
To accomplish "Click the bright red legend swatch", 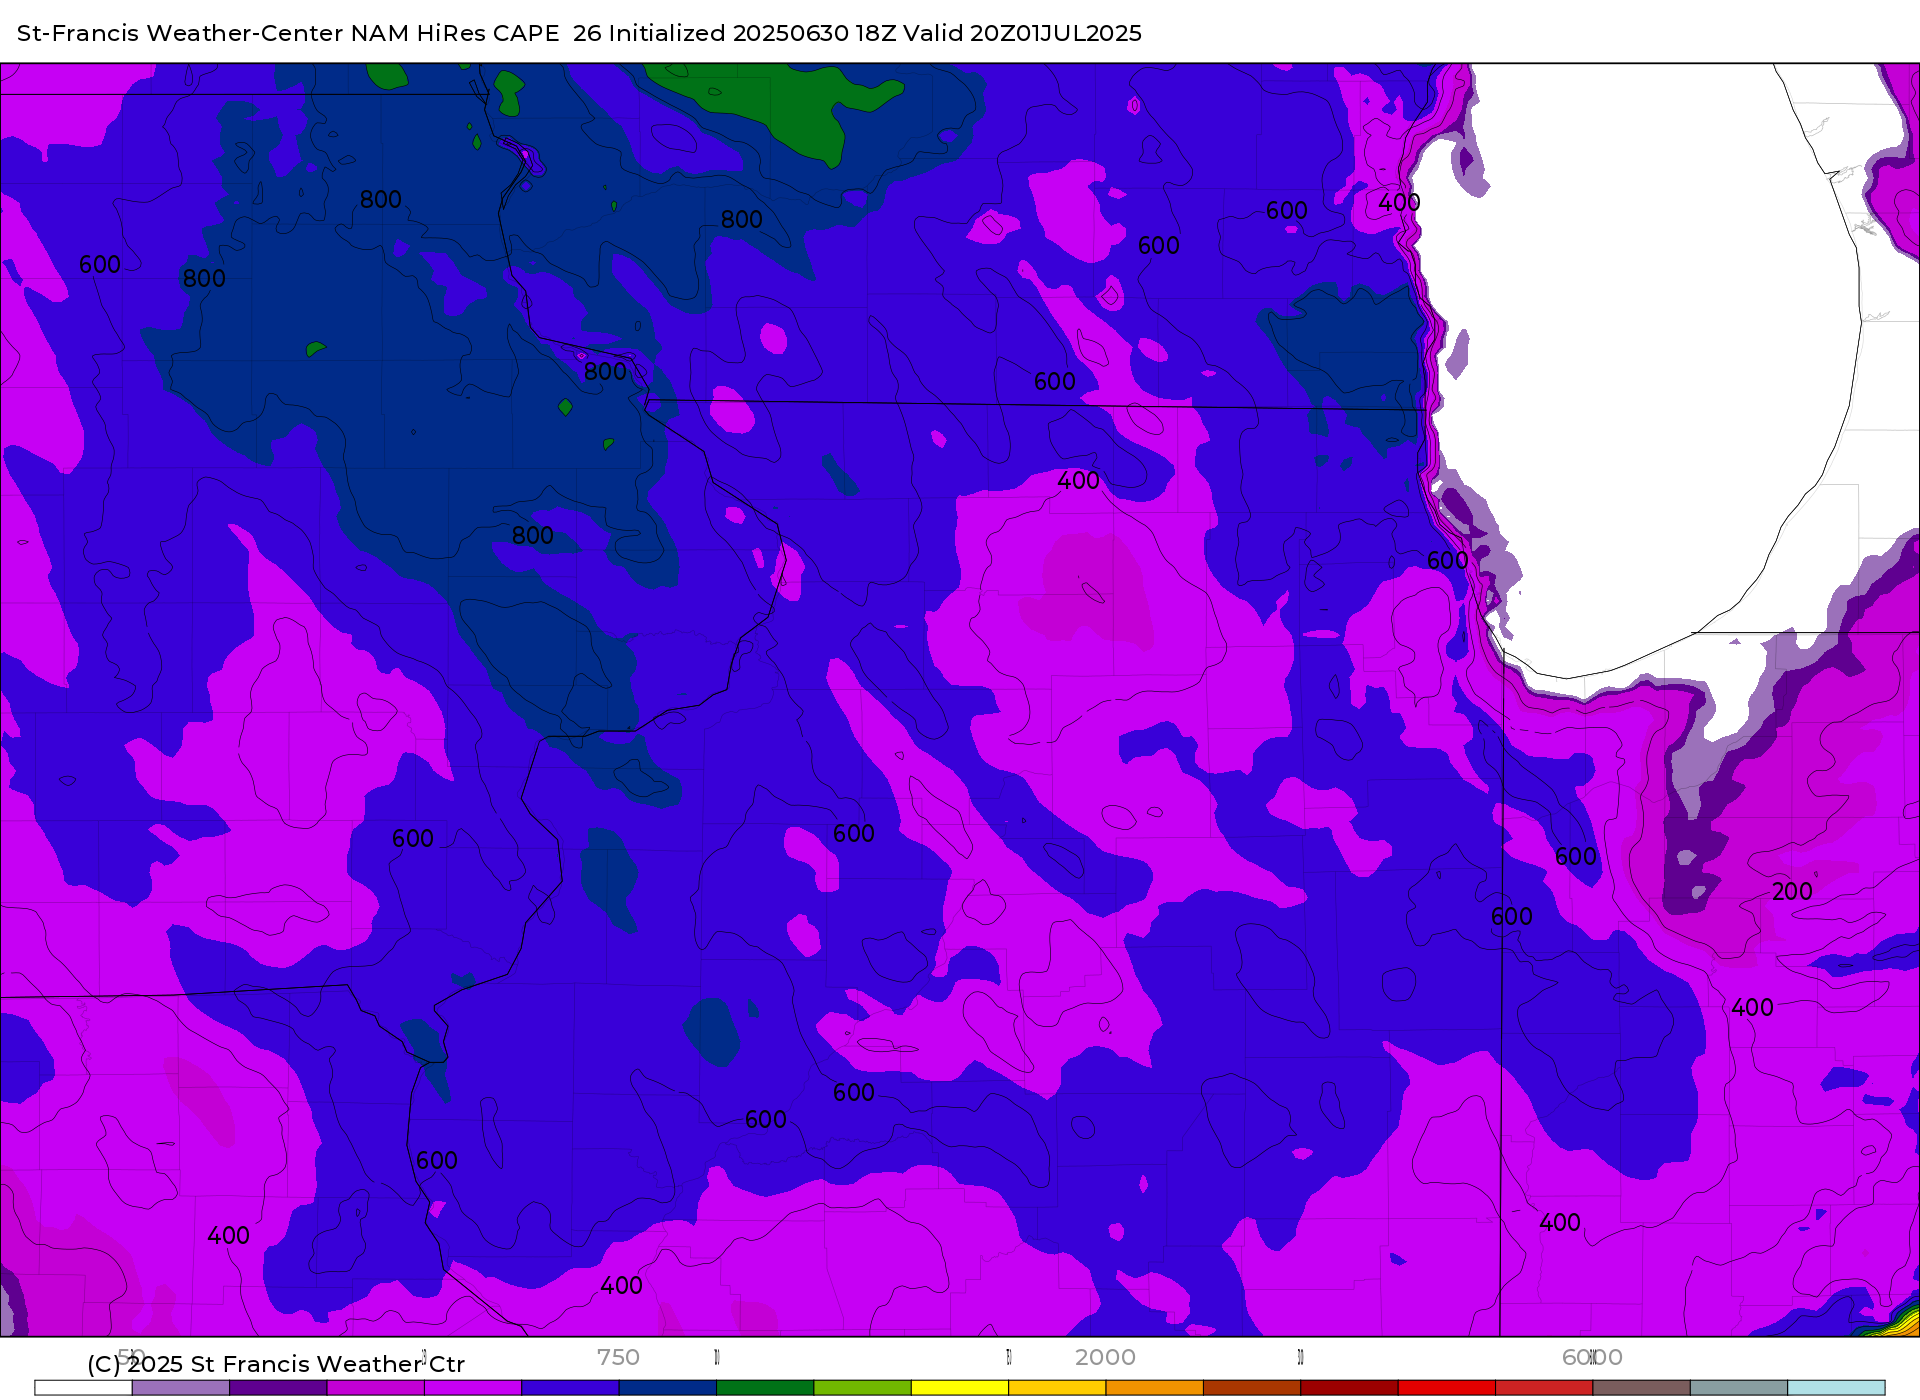I will tap(1447, 1388).
